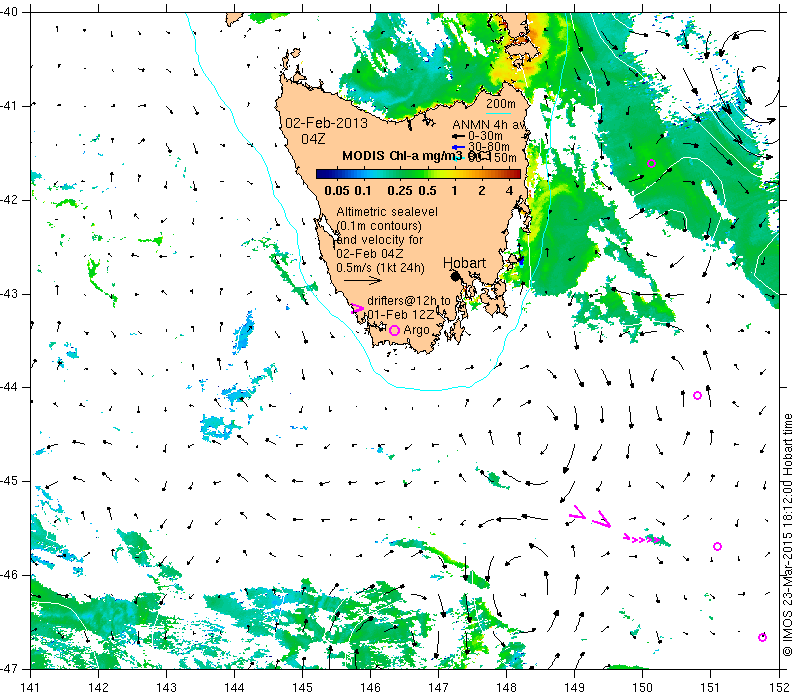Click the cyan 200m legend line
This screenshot has height=700, width=800.
(x=498, y=113)
